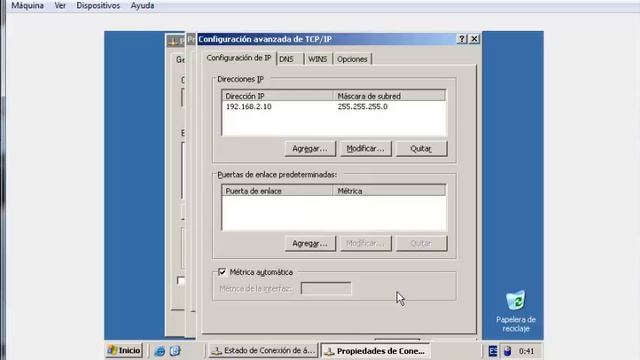Image resolution: width=640 pixels, height=360 pixels.
Task: Click the Puerta de enlace column header
Action: point(278,191)
